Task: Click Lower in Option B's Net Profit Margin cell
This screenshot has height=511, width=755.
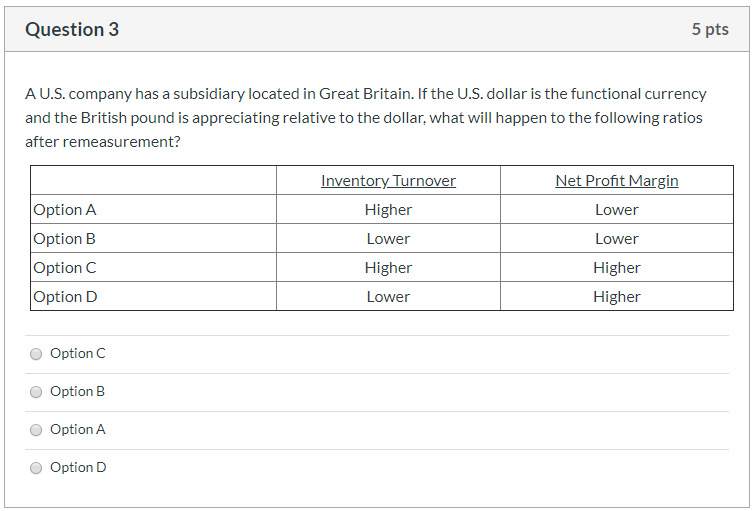Action: coord(617,239)
